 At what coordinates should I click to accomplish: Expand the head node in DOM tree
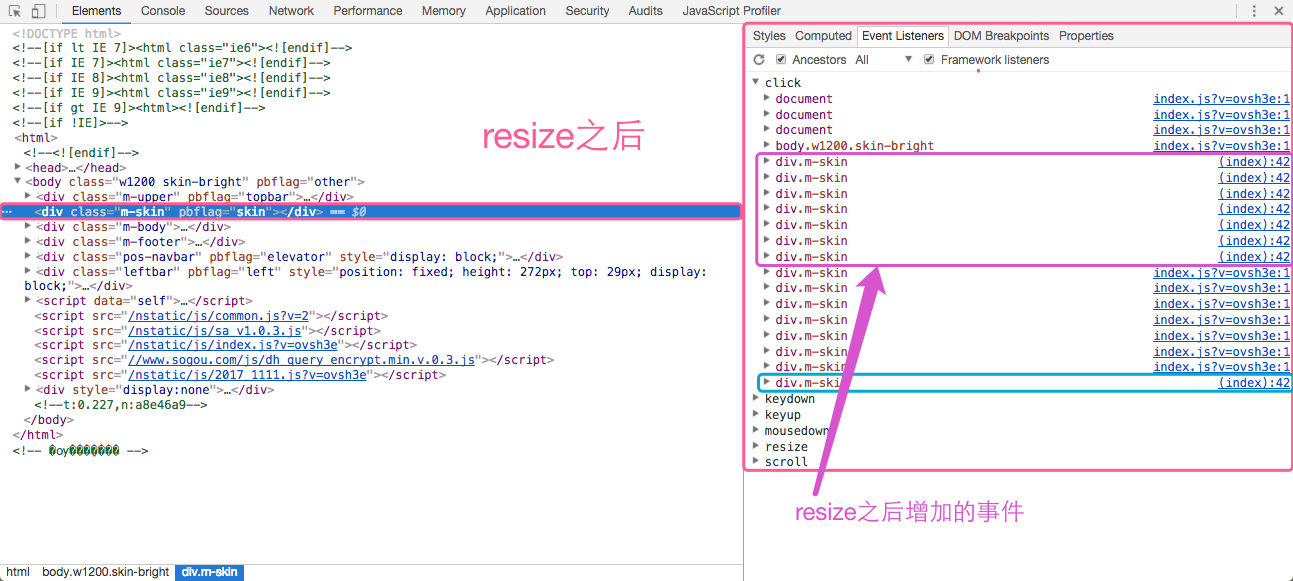pos(18,167)
